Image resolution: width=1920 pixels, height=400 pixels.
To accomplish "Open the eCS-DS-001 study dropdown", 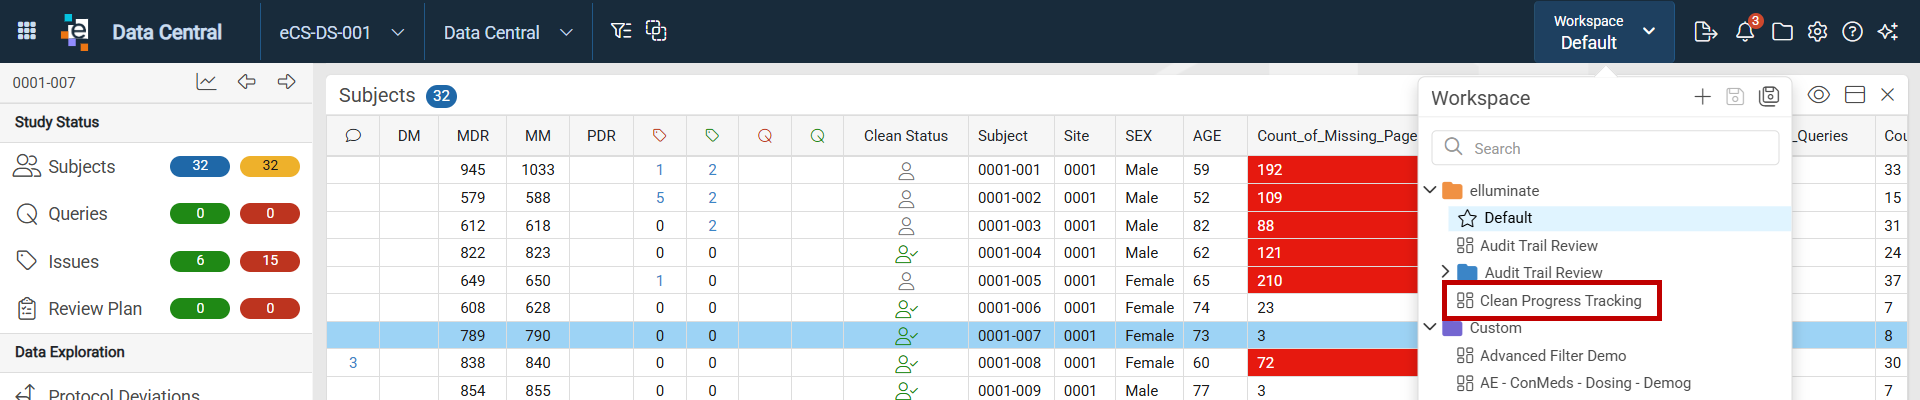I will tap(342, 32).
